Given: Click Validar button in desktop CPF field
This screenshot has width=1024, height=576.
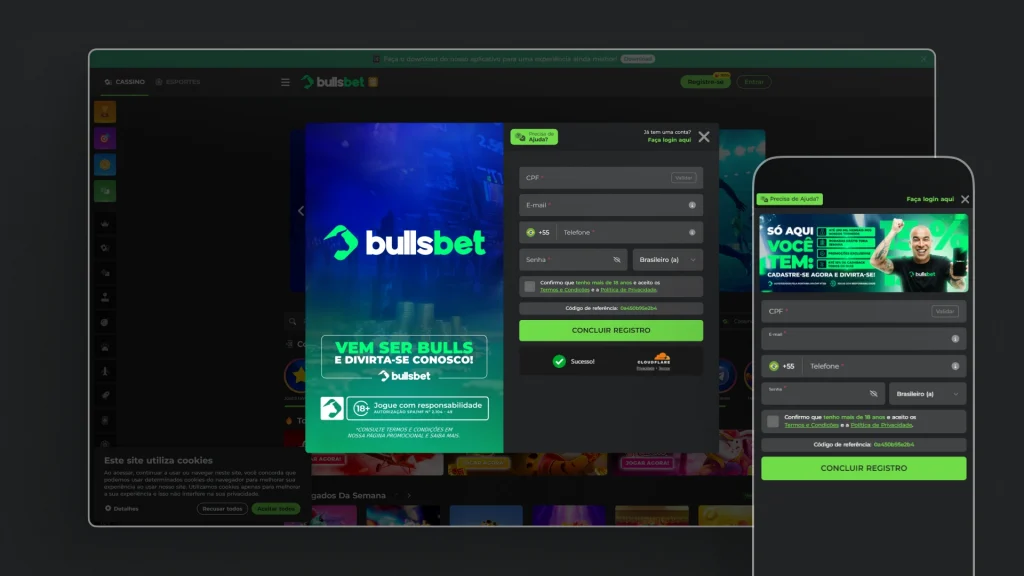Looking at the screenshot, I should point(683,178).
